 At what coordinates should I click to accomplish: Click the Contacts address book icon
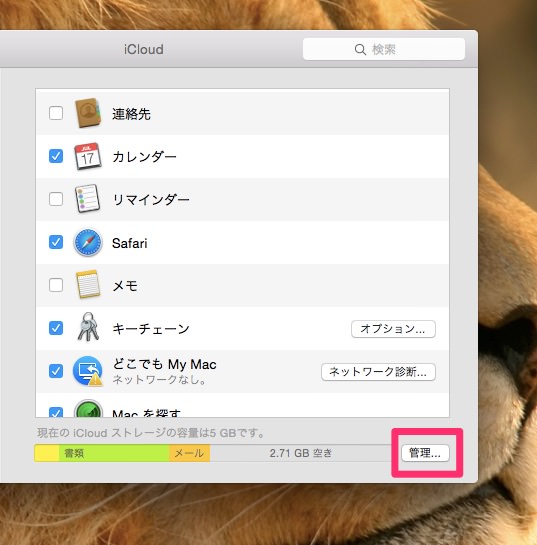tap(88, 113)
